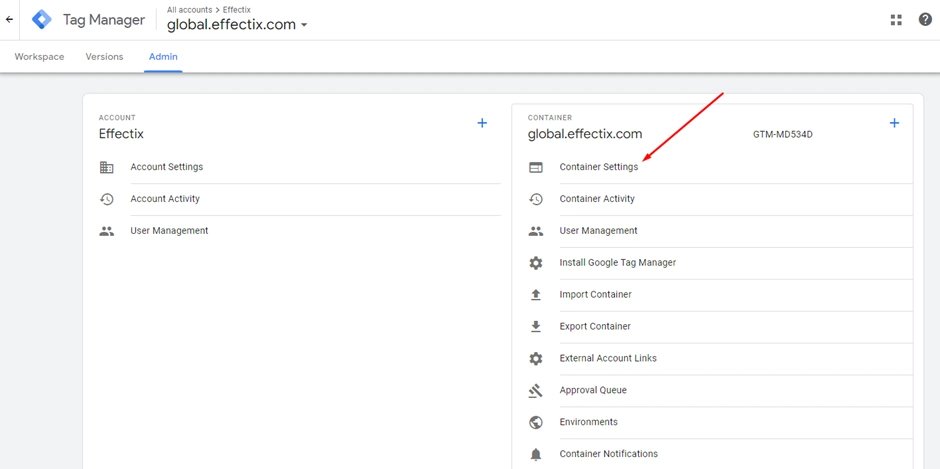Click the Export Container download icon

(x=536, y=326)
